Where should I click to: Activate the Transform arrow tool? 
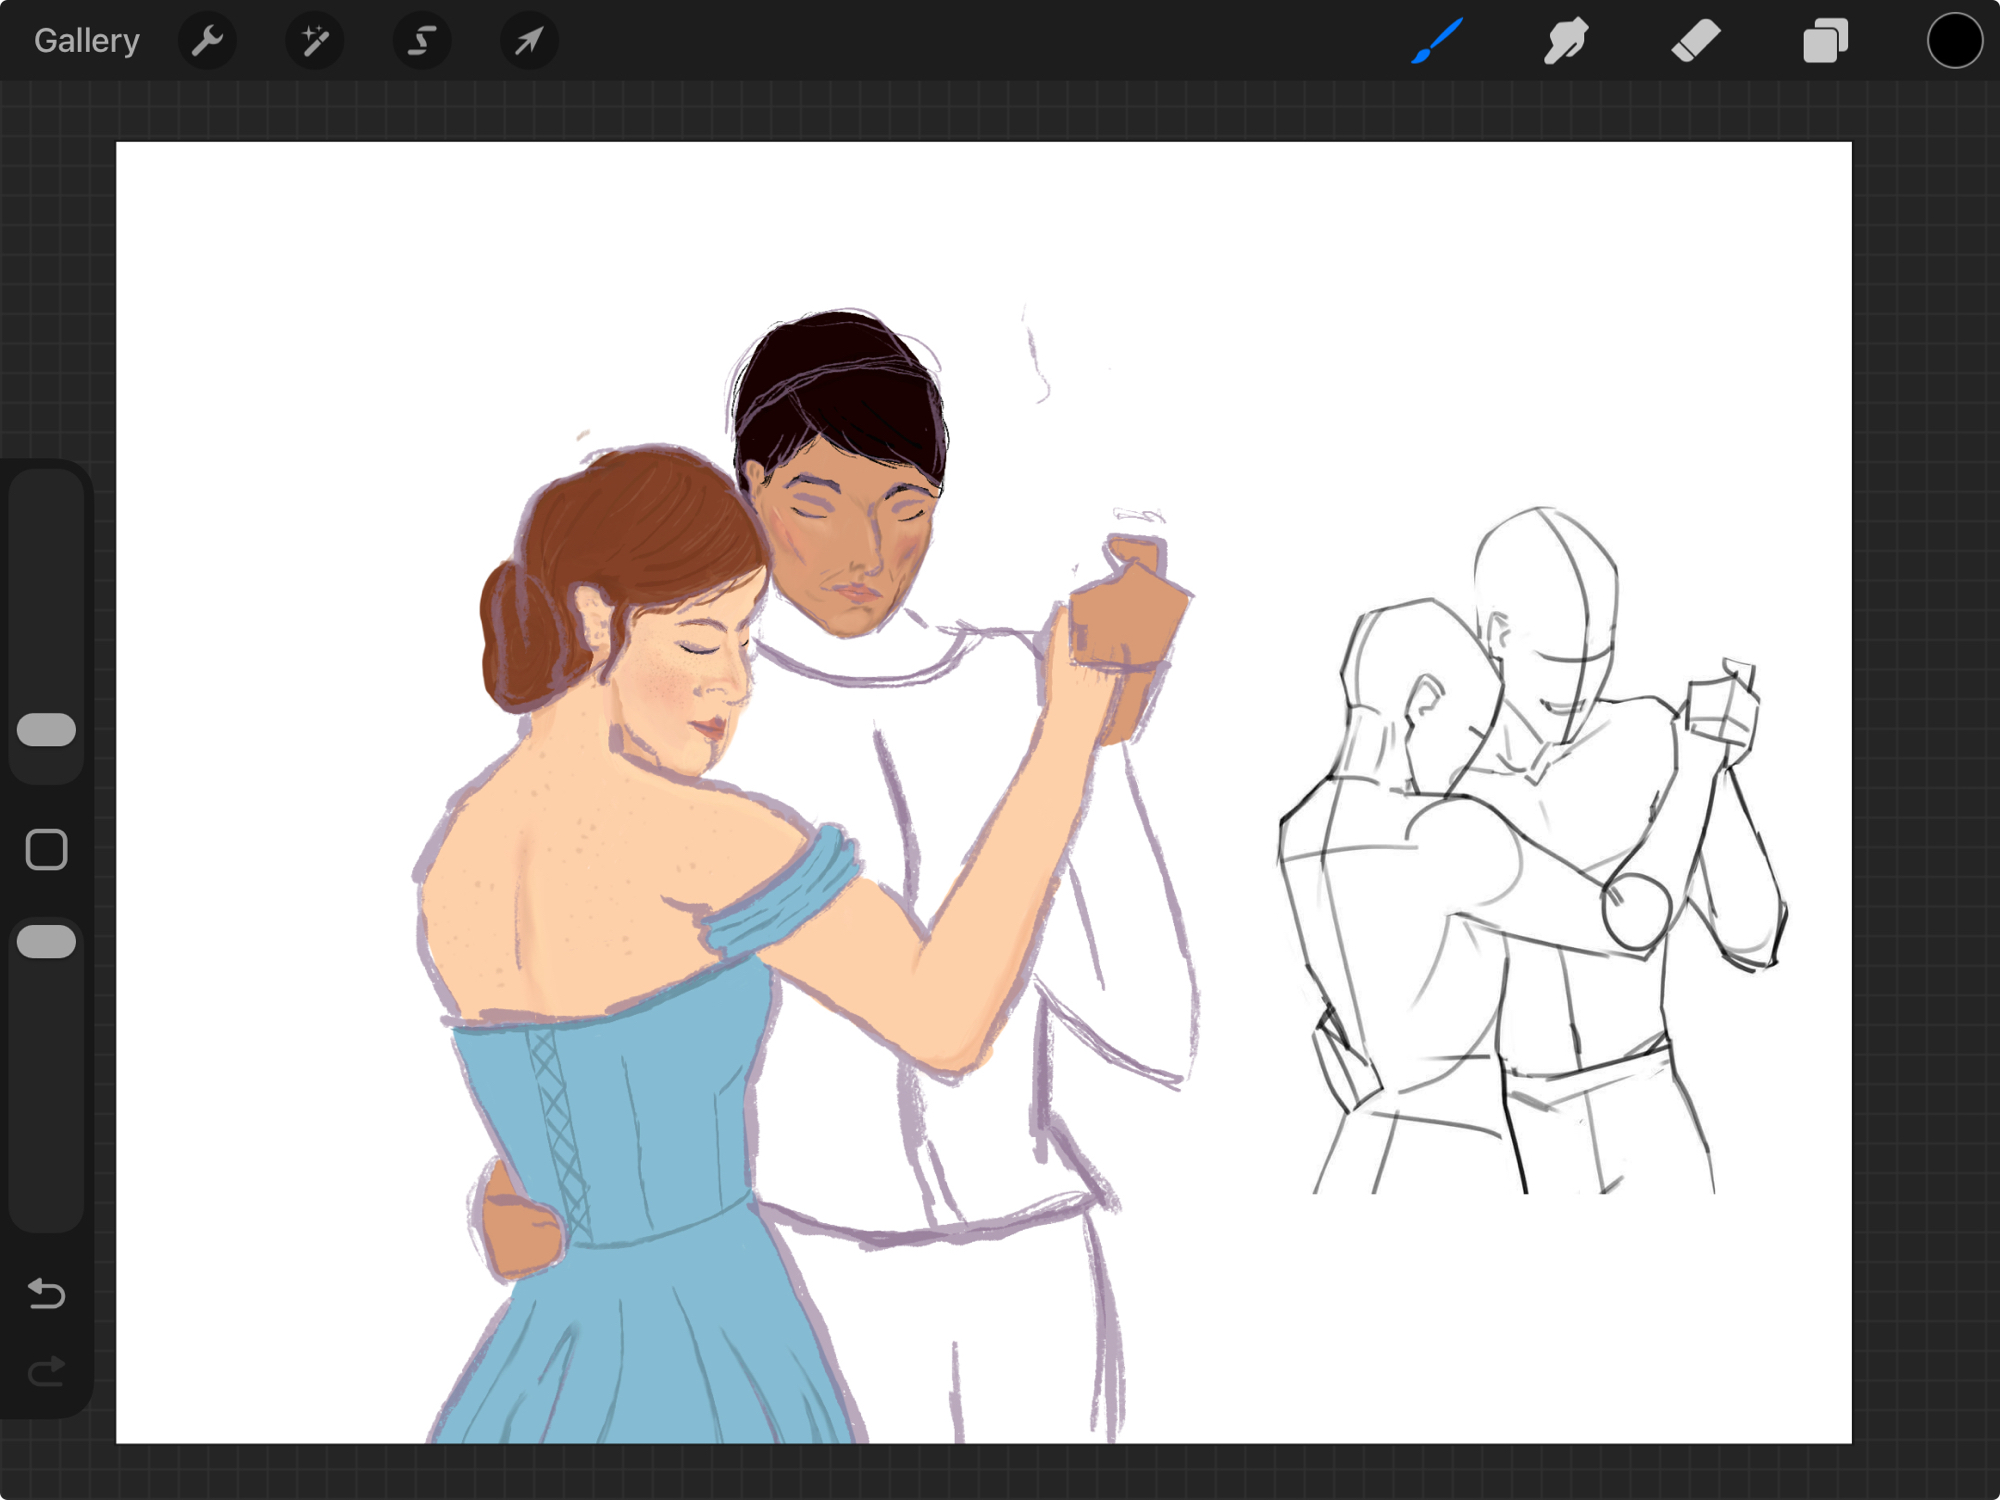click(529, 41)
